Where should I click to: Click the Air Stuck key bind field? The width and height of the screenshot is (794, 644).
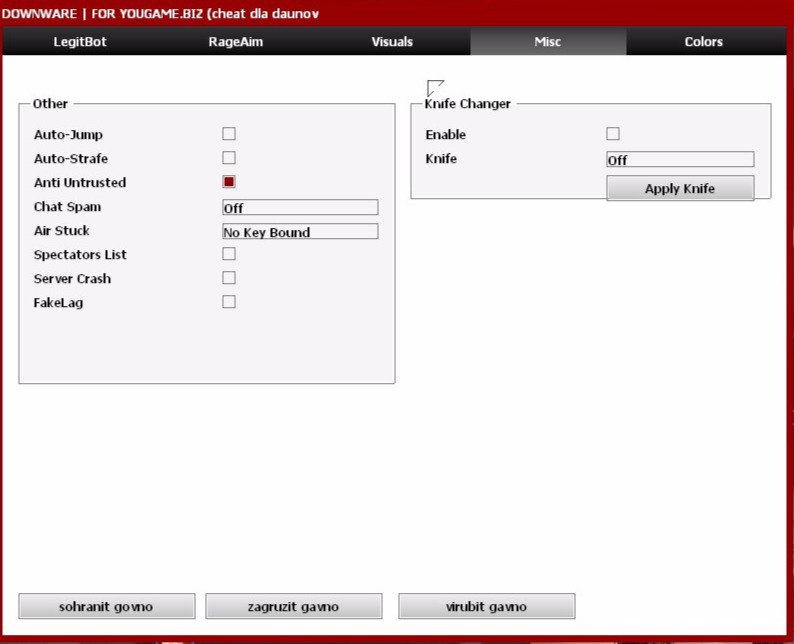coord(300,232)
